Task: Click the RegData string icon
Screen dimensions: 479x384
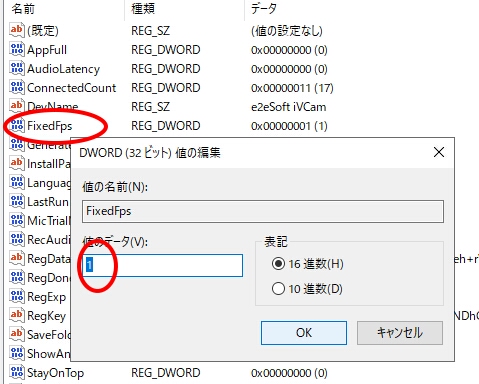Action: click(17, 258)
